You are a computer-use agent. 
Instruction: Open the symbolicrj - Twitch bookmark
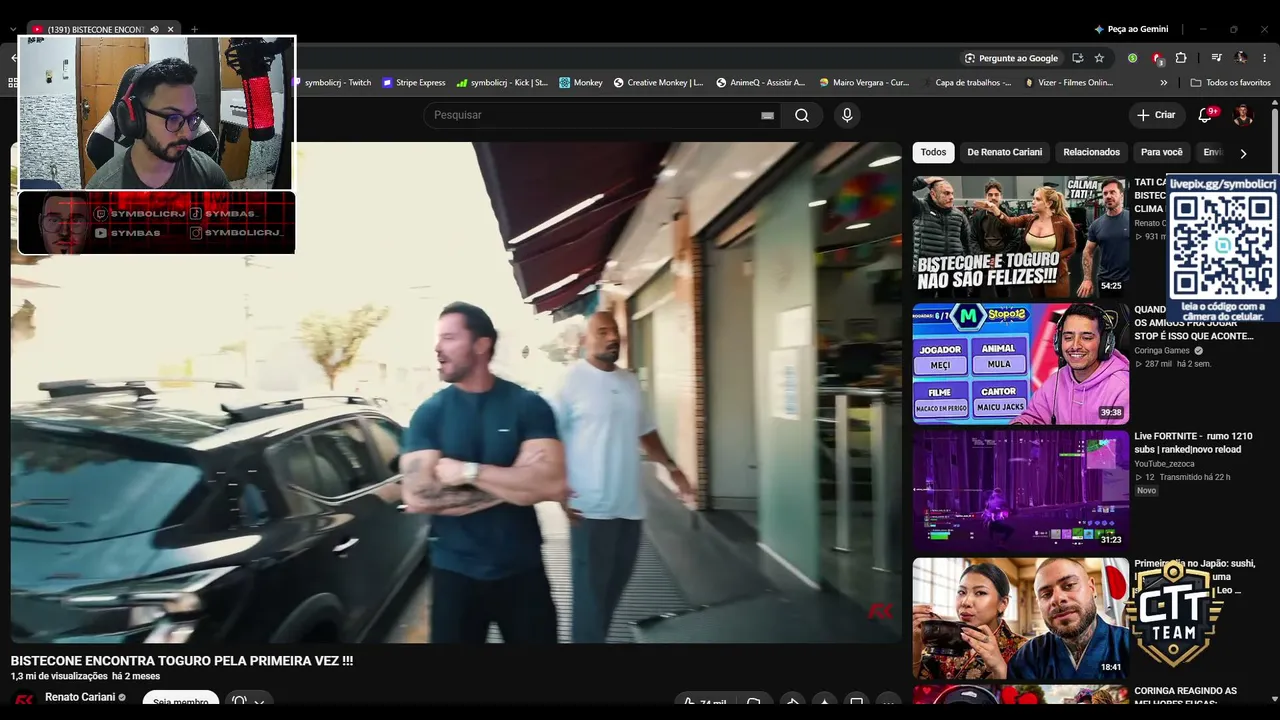[x=330, y=83]
